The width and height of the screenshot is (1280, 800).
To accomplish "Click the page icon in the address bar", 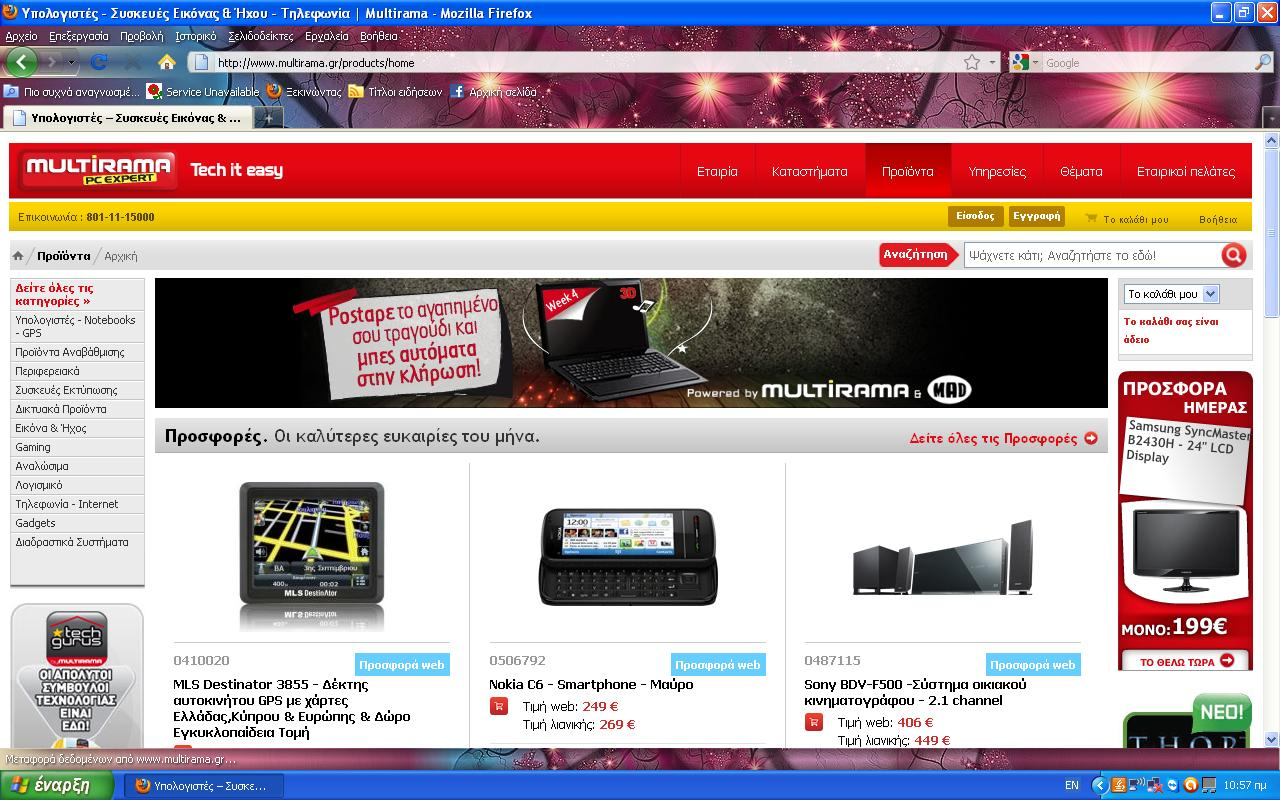I will tap(201, 62).
